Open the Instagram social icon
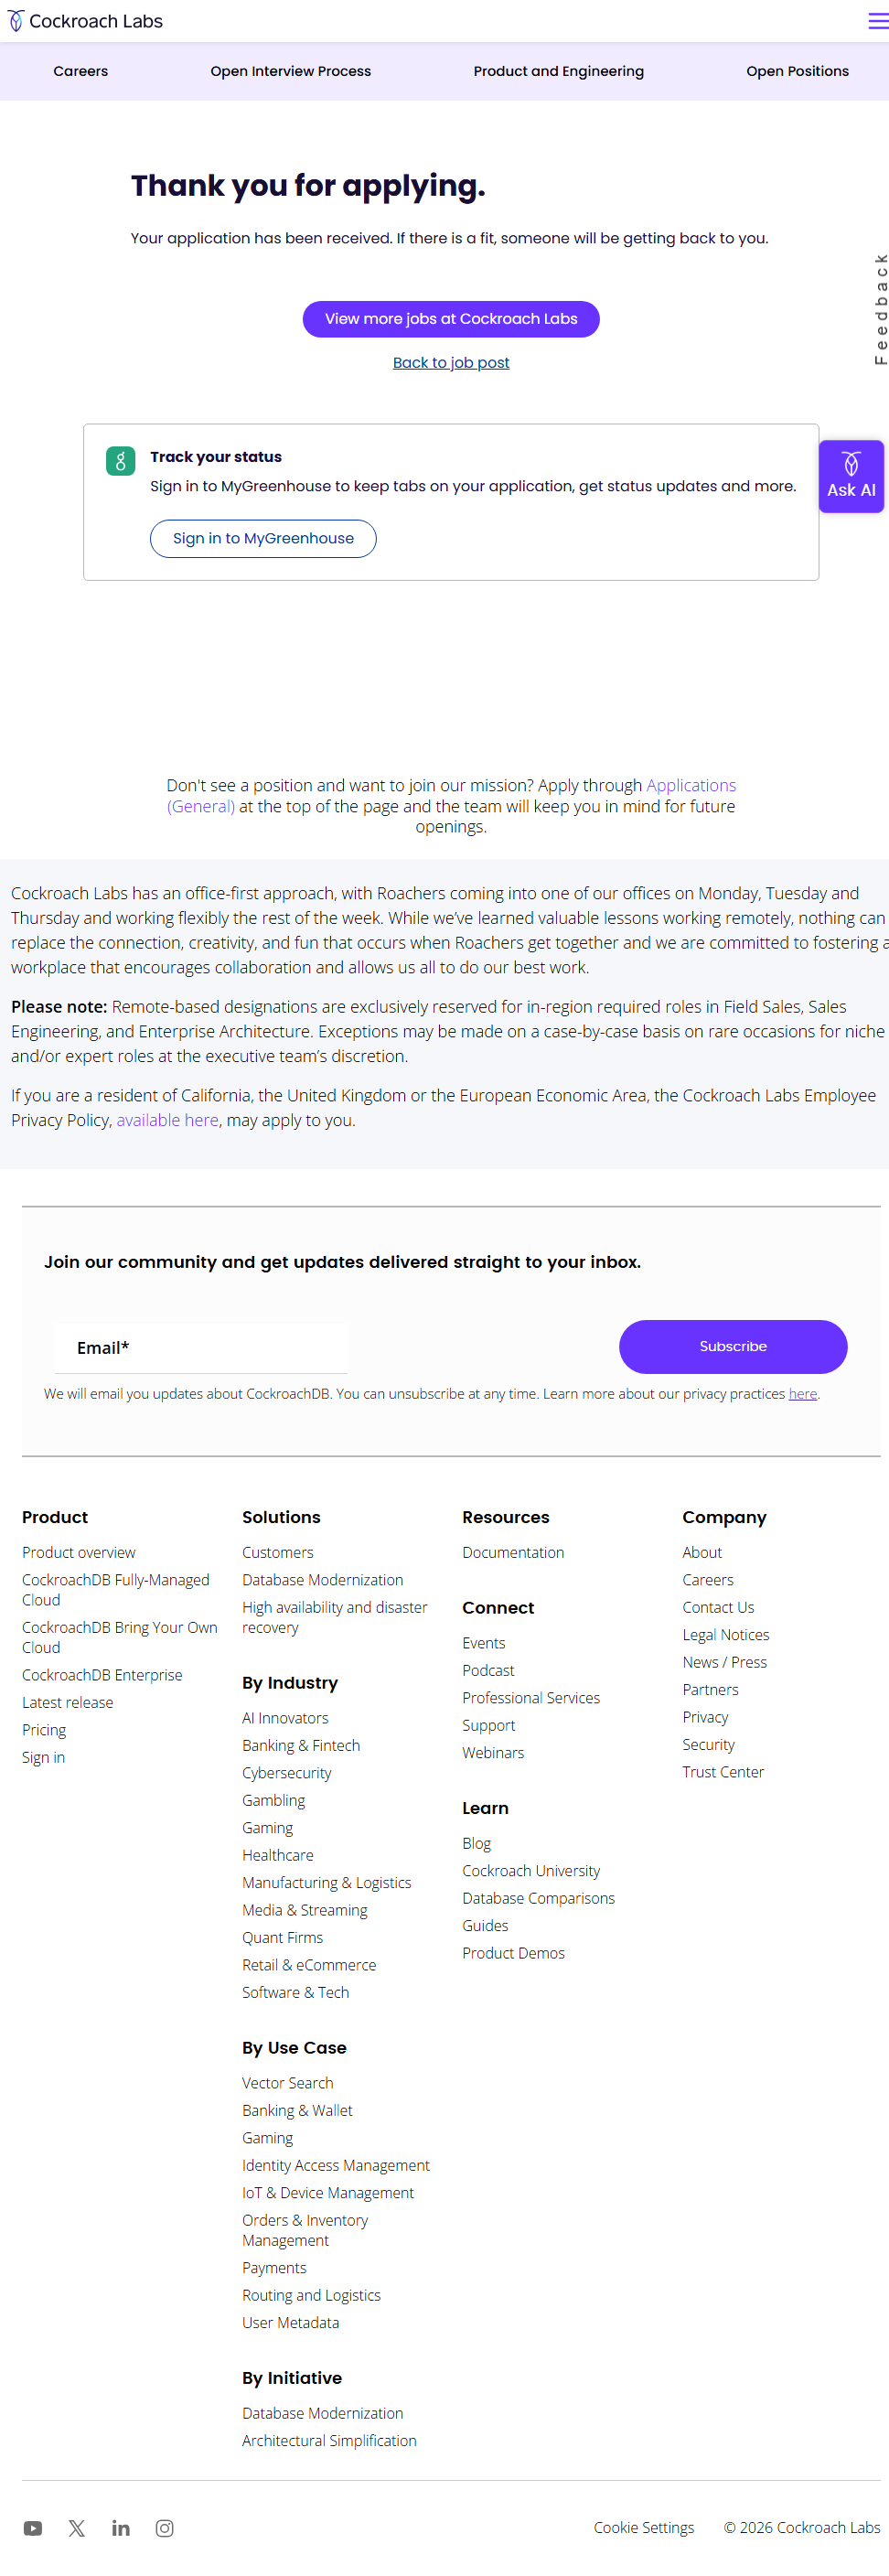Screen dimensions: 889x2576 pos(165,2528)
